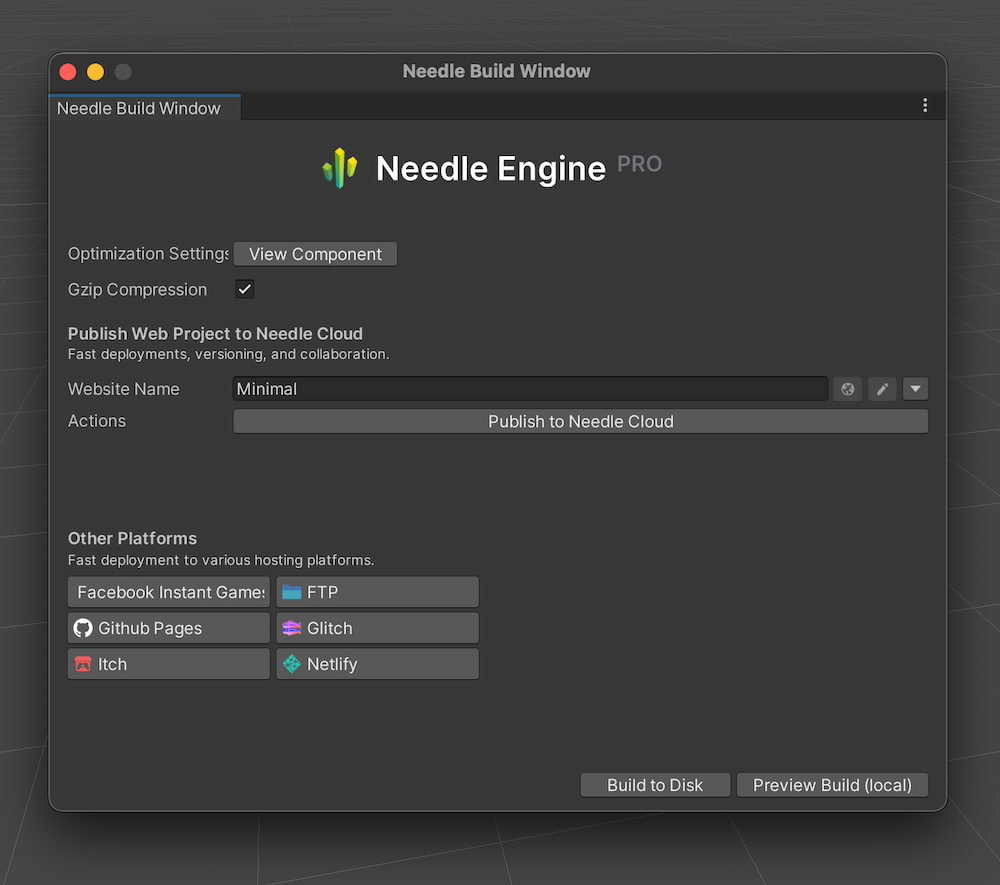Viewport: 1000px width, 885px height.
Task: Click the pencil icon to edit website name
Action: (881, 389)
